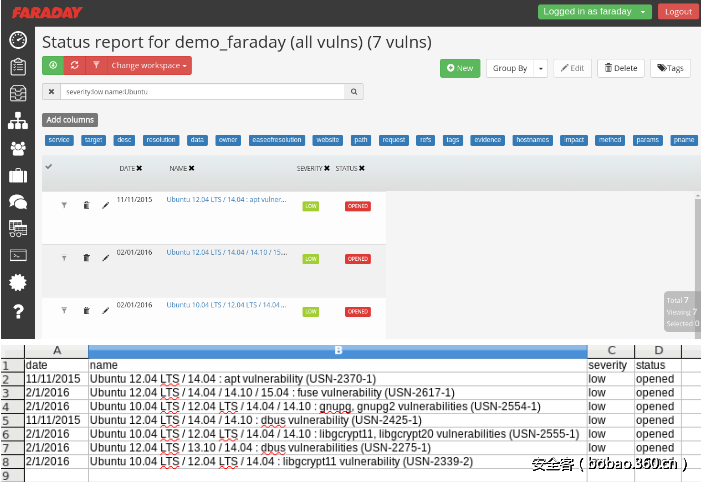Click the green New button
Screen dimensions: 702x482
[x=460, y=68]
